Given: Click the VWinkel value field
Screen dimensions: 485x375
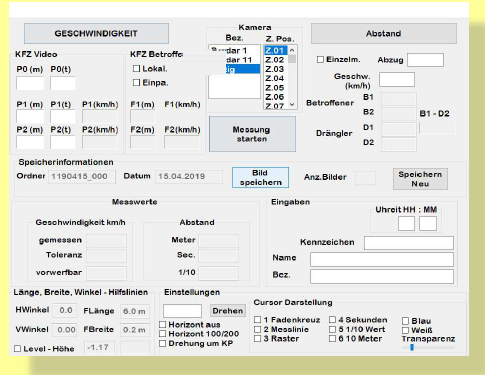Looking at the screenshot, I should 65,330.
